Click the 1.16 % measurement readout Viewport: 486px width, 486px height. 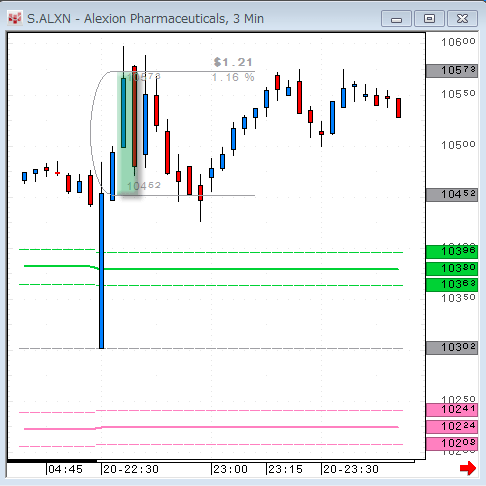tap(233, 78)
